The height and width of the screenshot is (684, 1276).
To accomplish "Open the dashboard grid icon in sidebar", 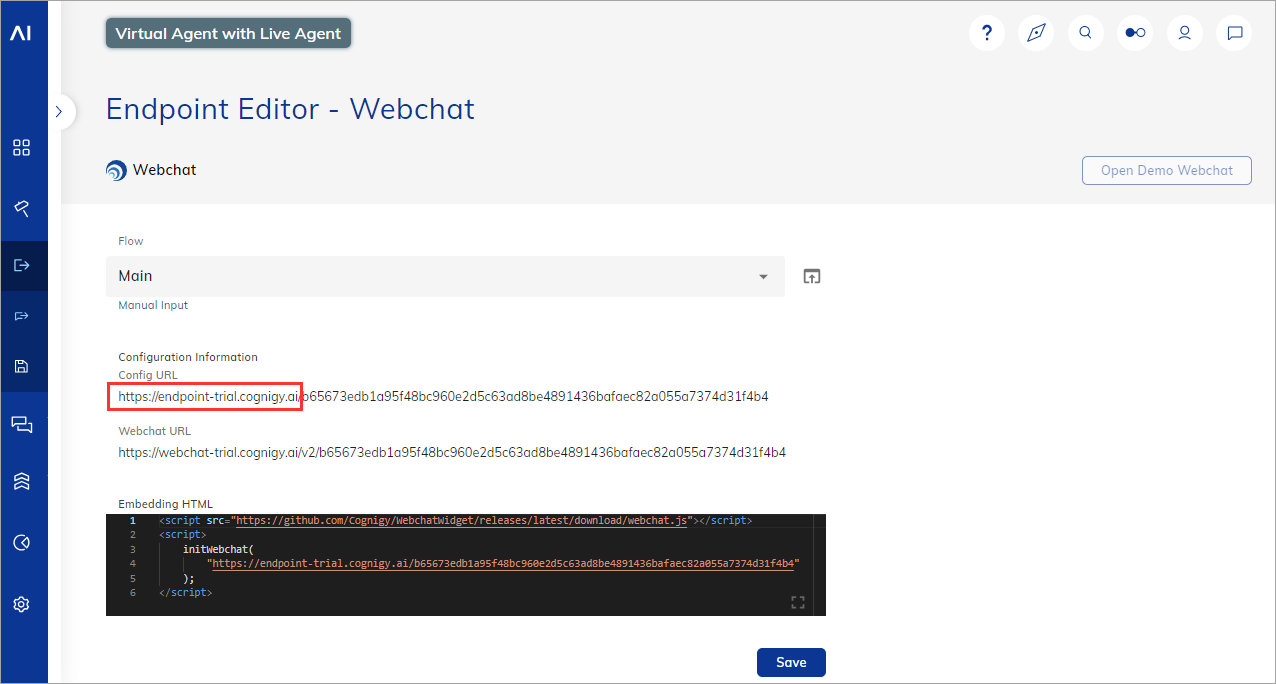I will 21,148.
